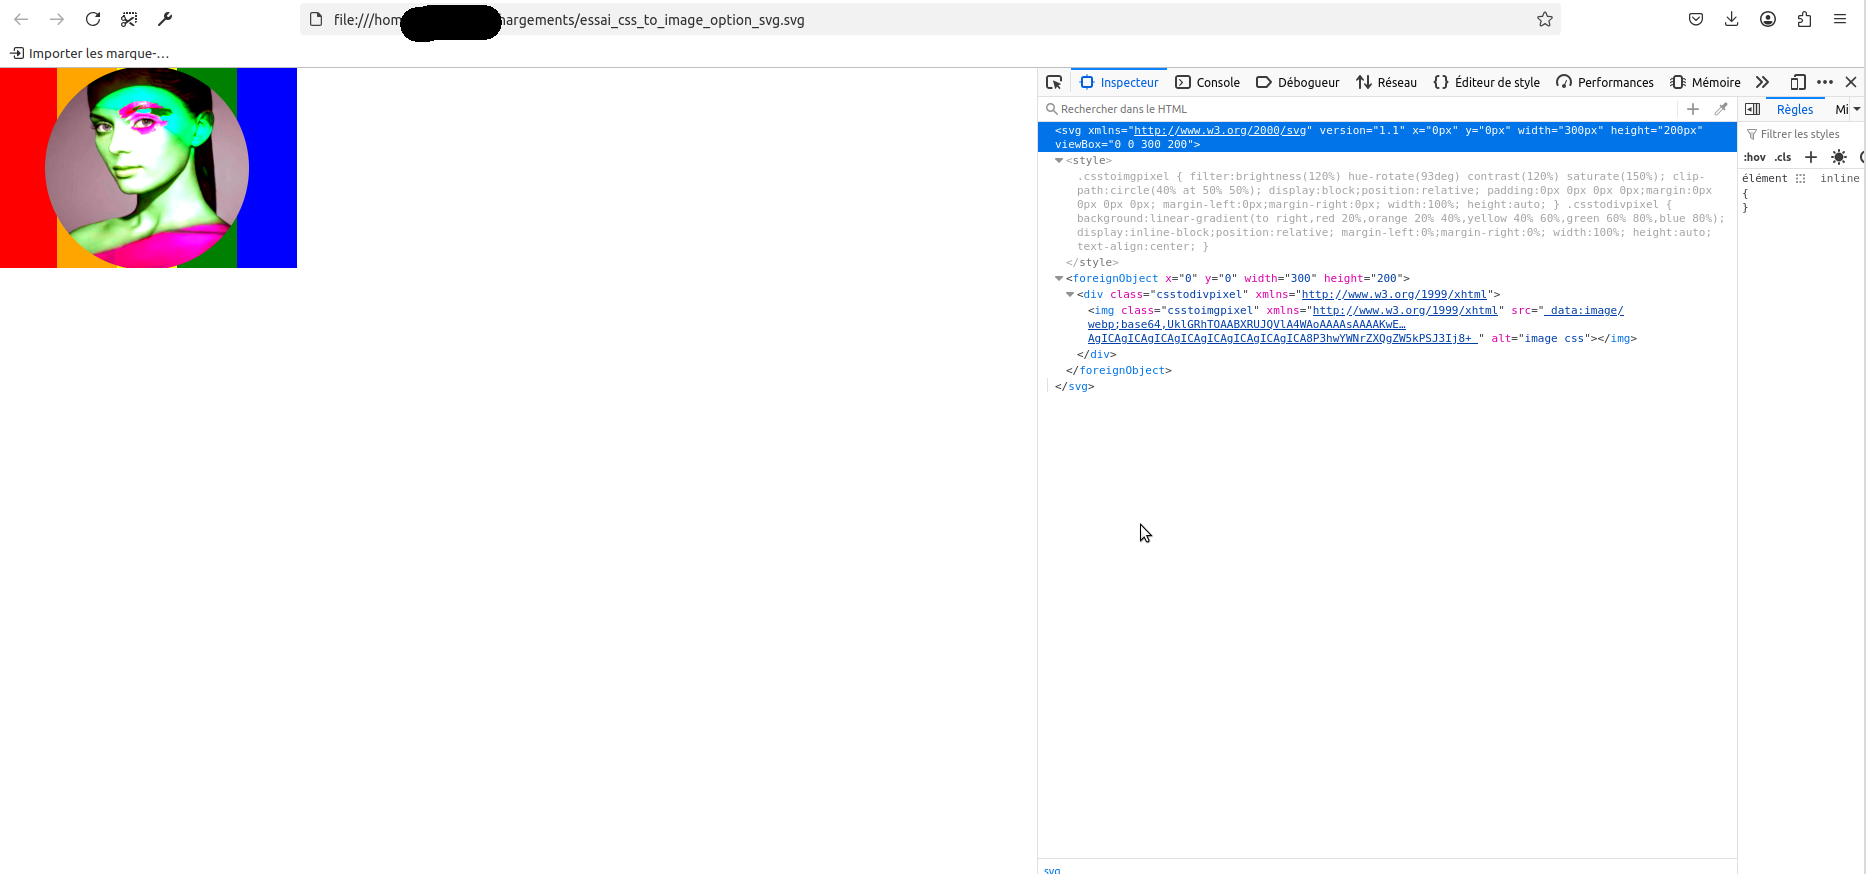Open developer tools via the wrench icon
Image resolution: width=1866 pixels, height=874 pixels.
pyautogui.click(x=165, y=19)
